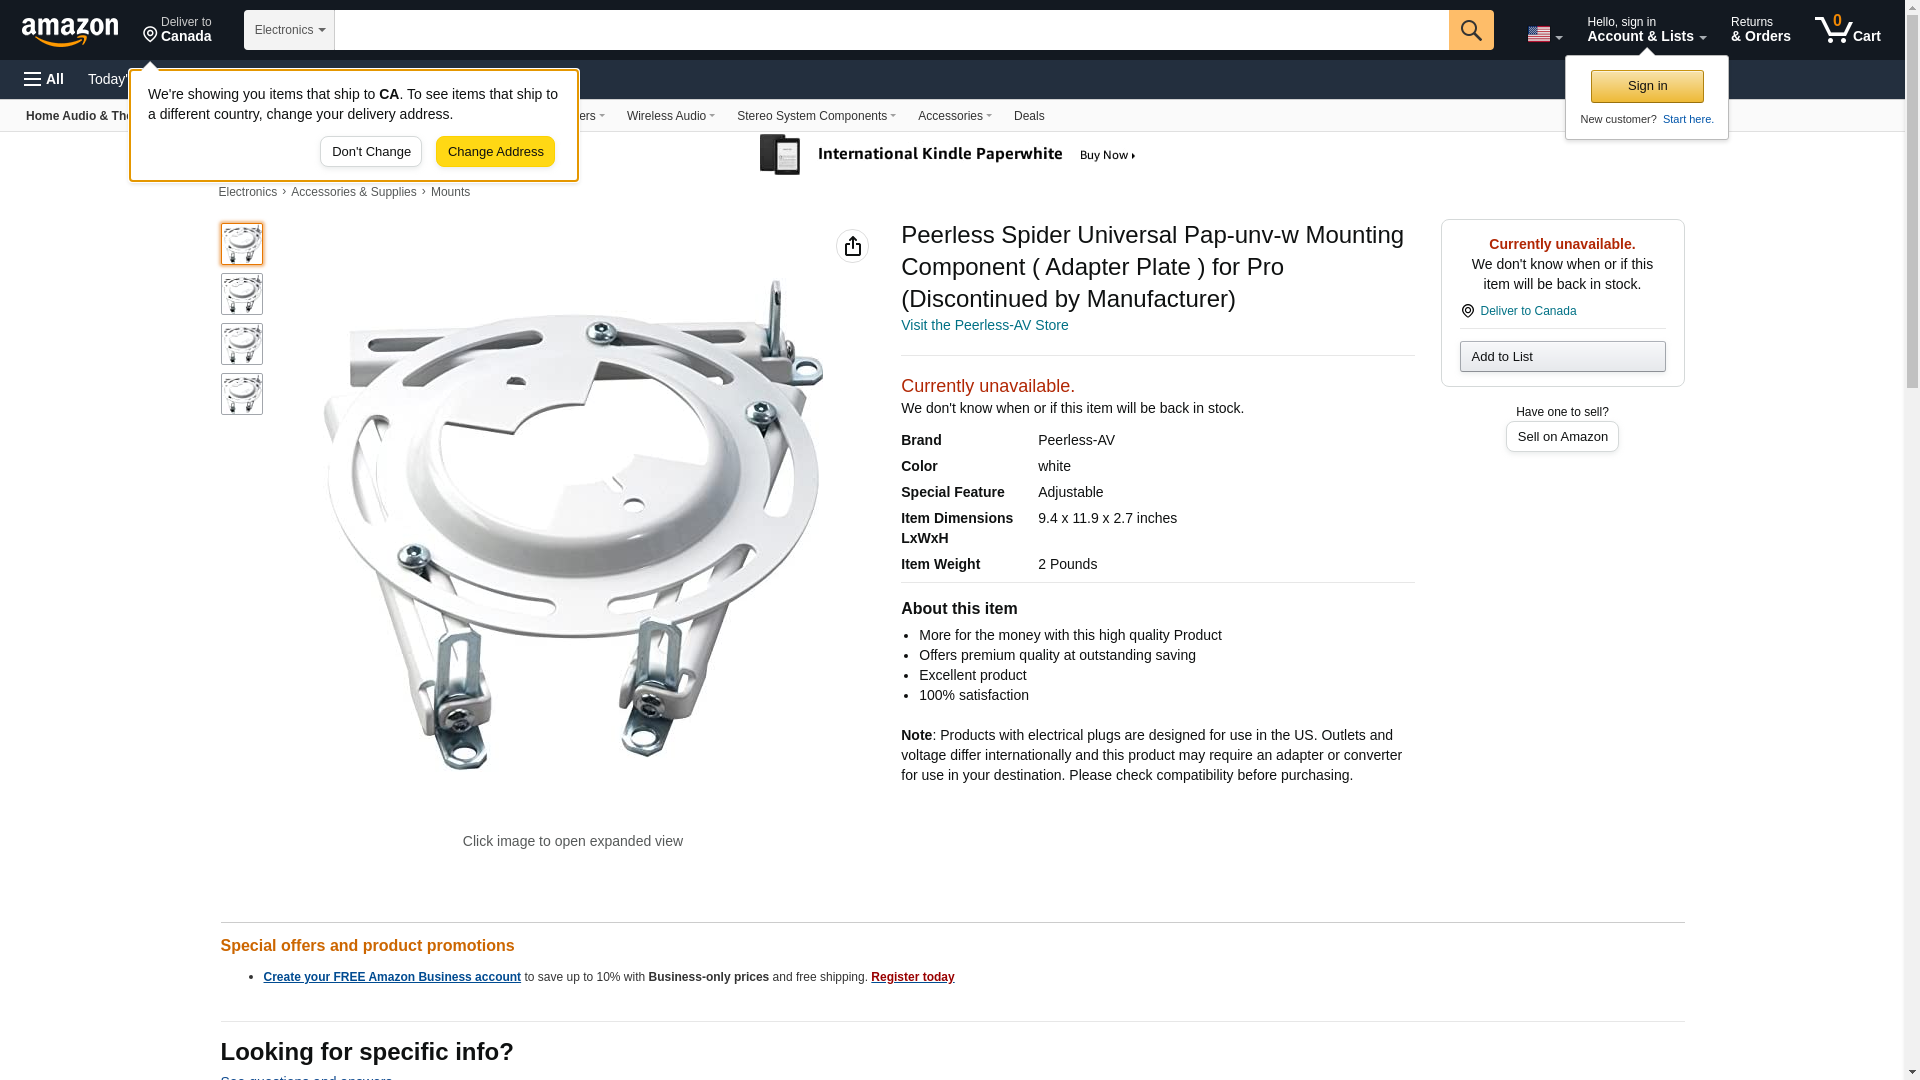This screenshot has height=1080, width=1920.
Task: Click the search magnifier button
Action: pos(1470,30)
